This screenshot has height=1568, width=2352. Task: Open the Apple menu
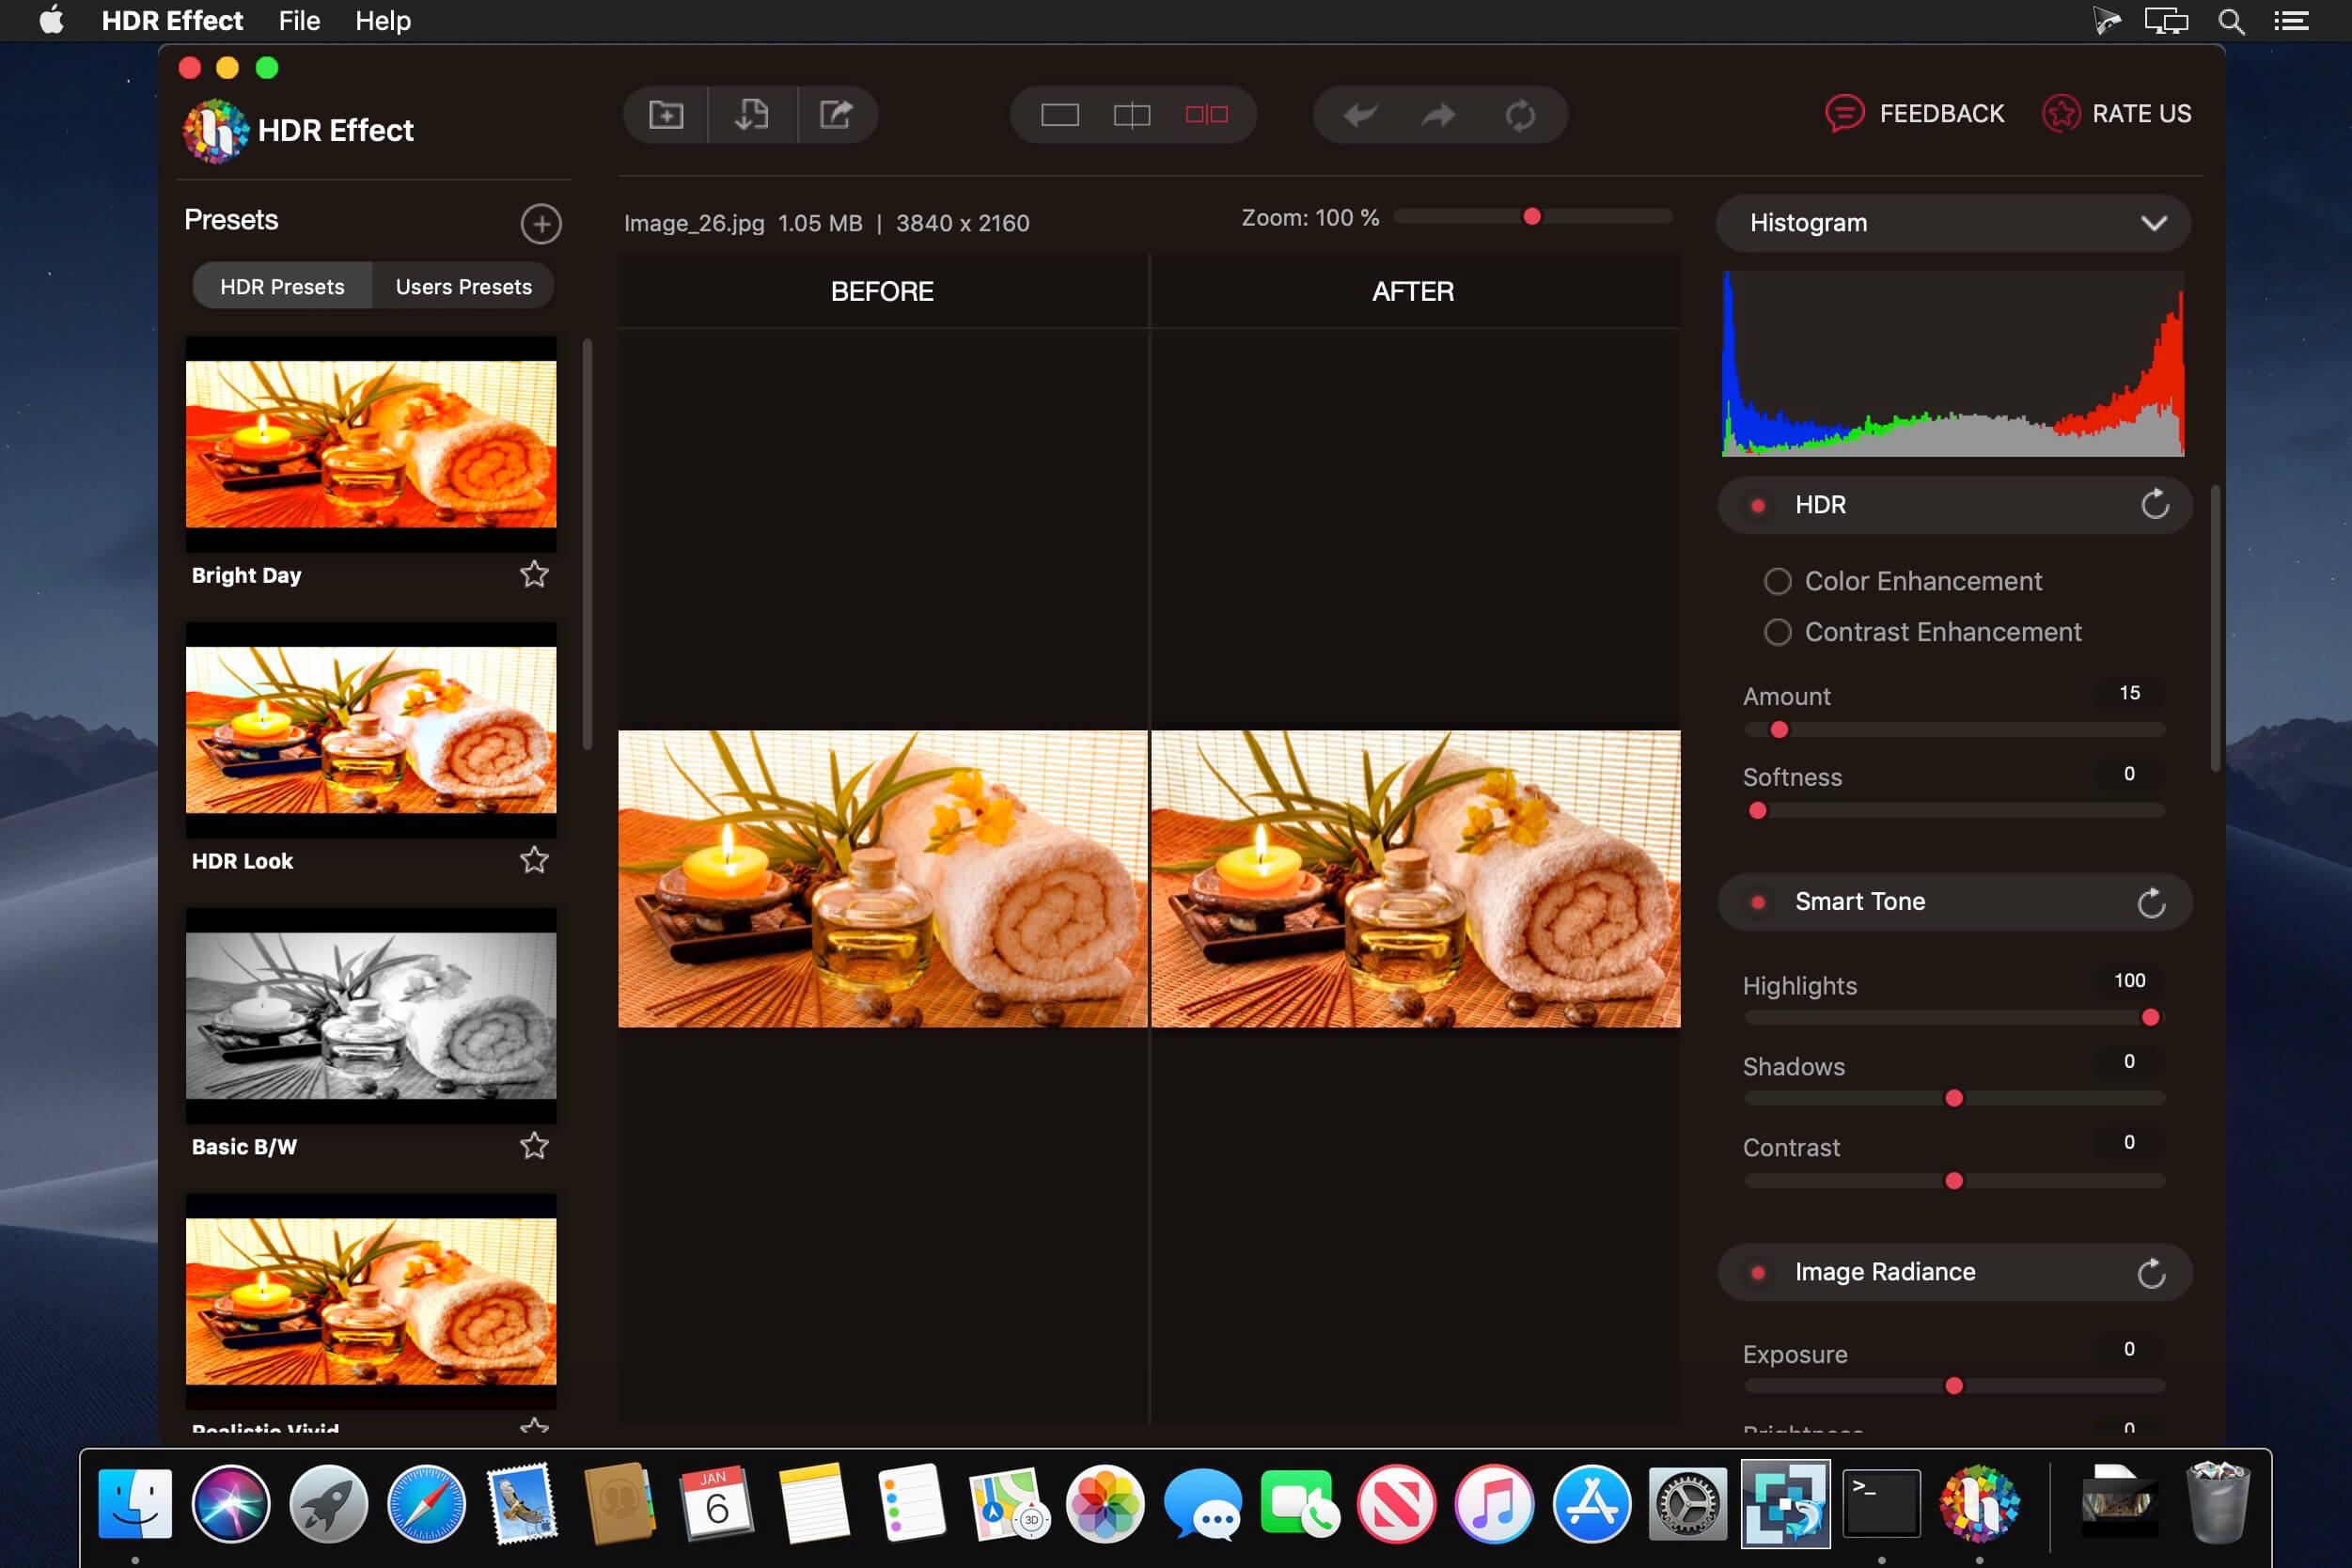[52, 21]
